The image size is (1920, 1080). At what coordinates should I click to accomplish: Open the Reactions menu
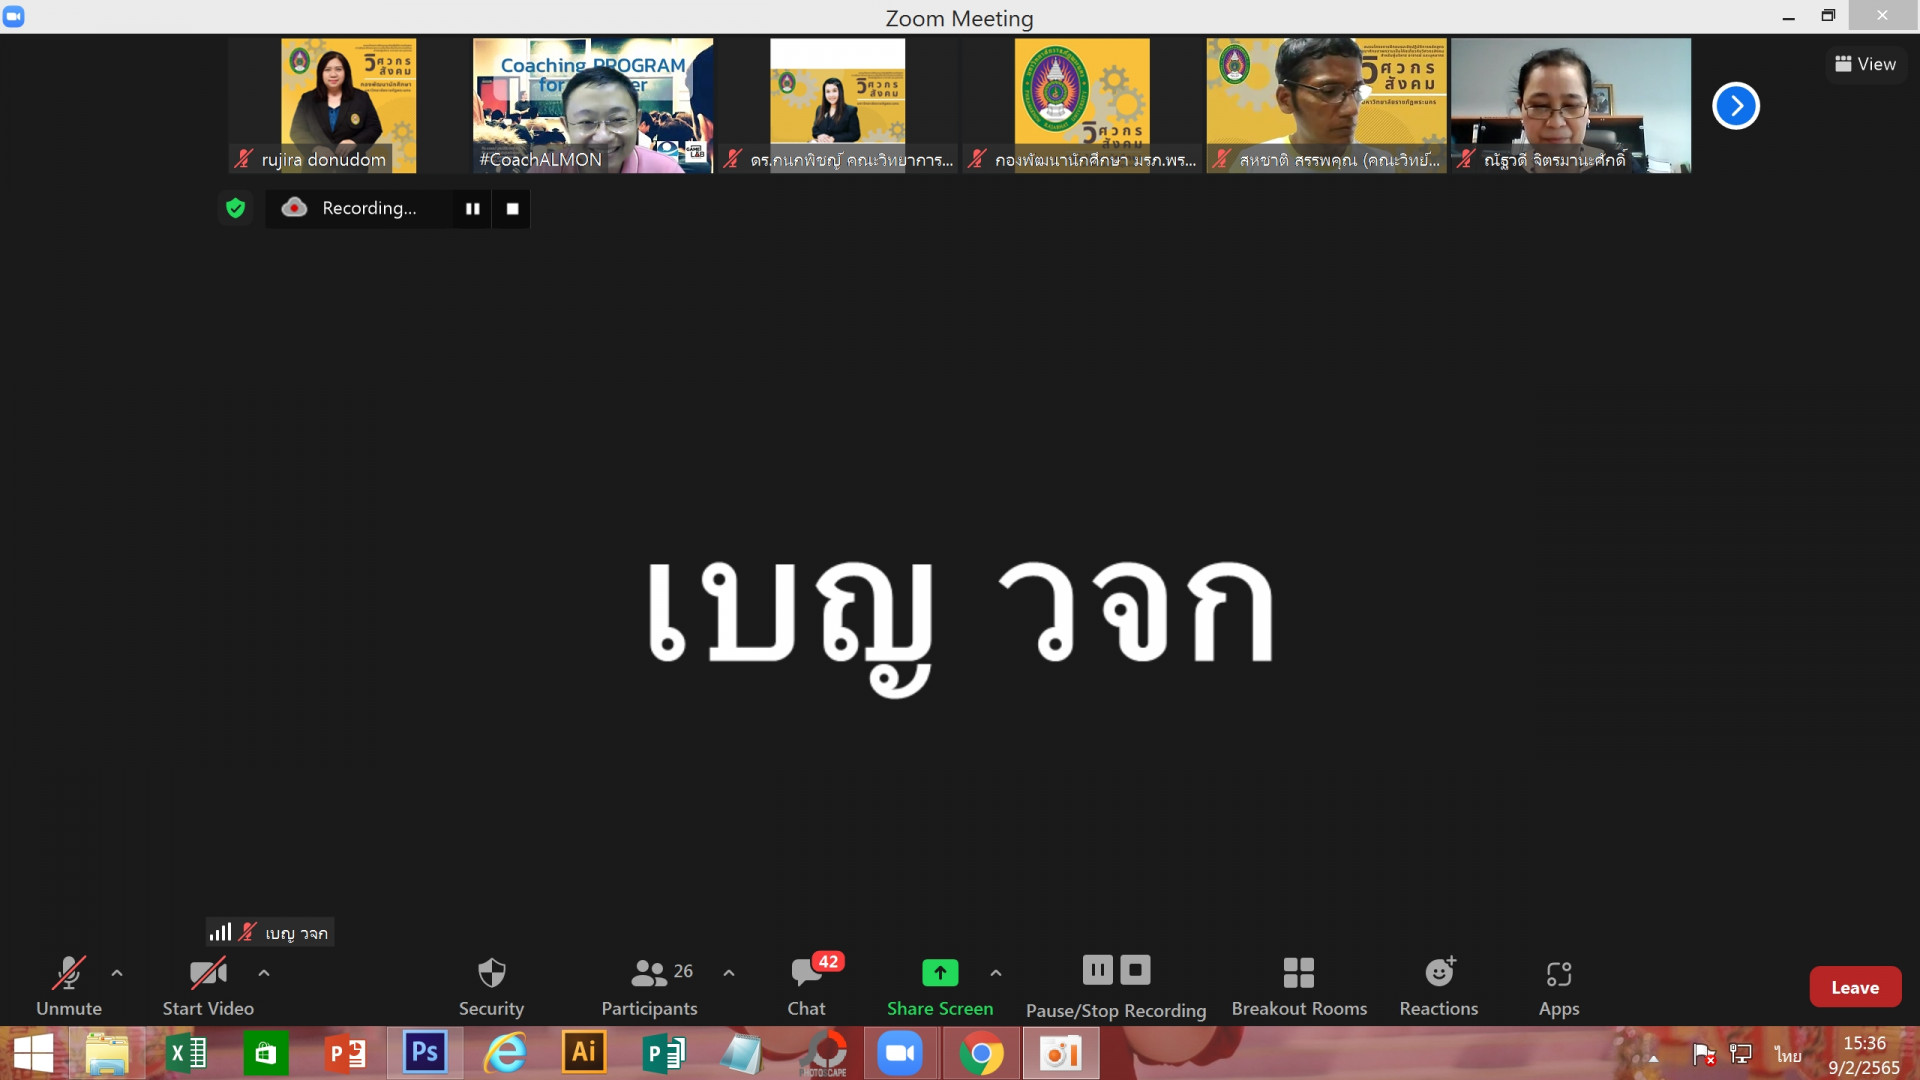pos(1439,987)
